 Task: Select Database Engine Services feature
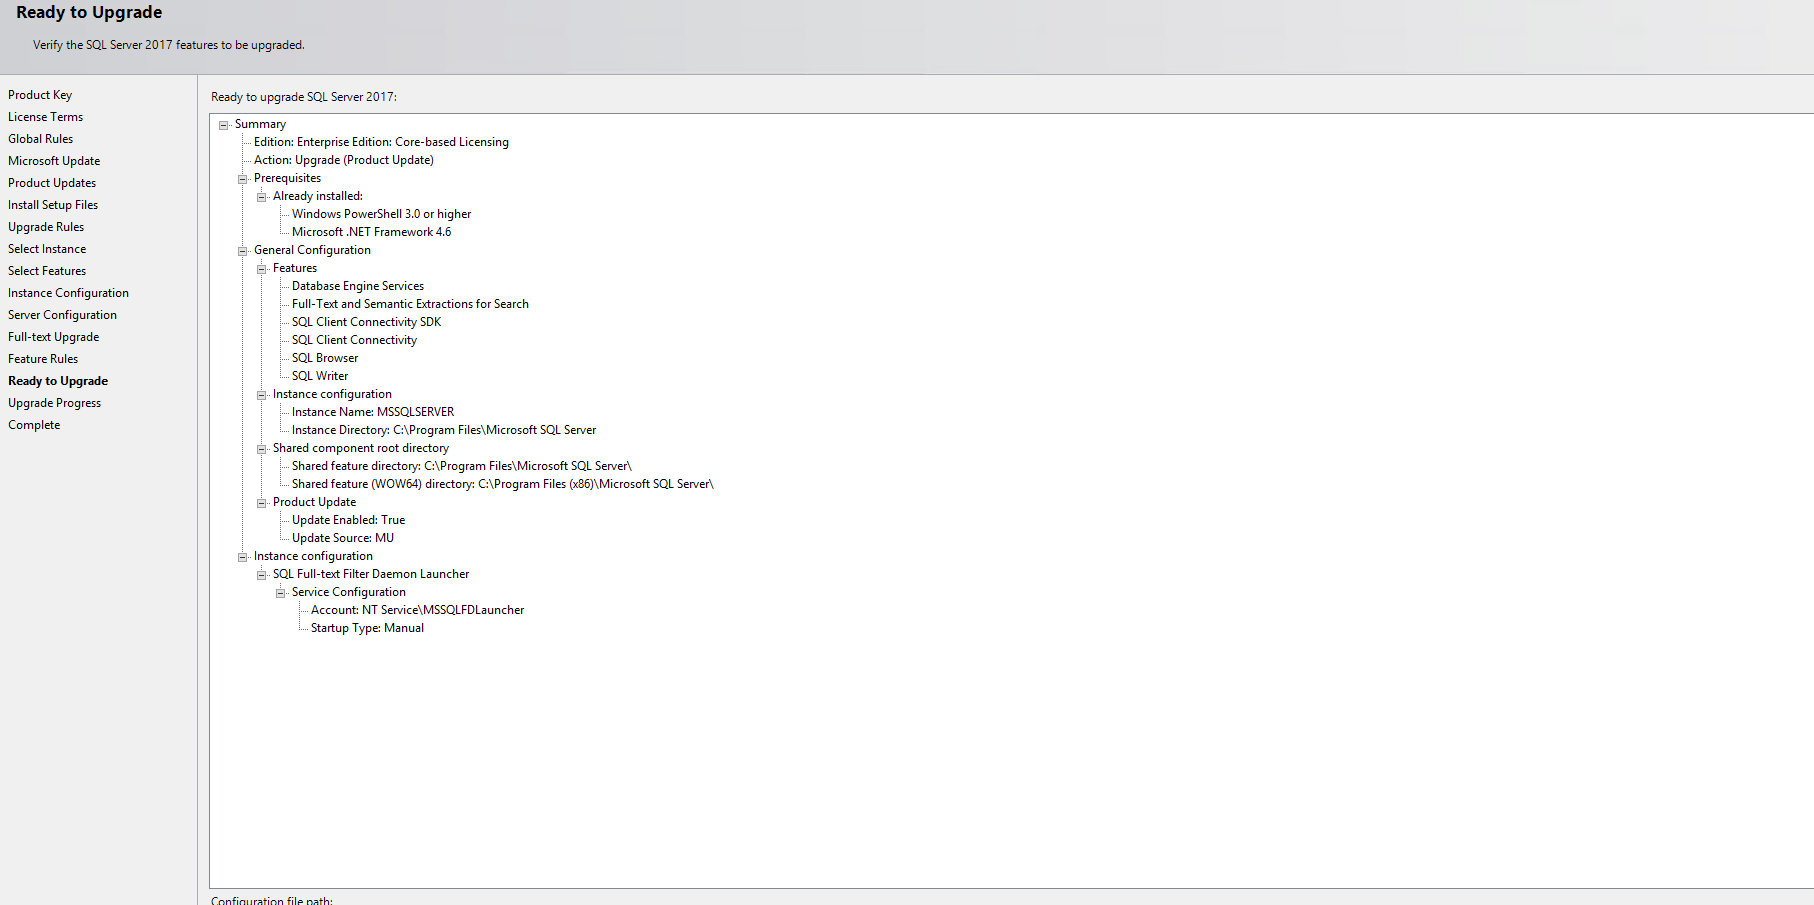[x=358, y=286]
